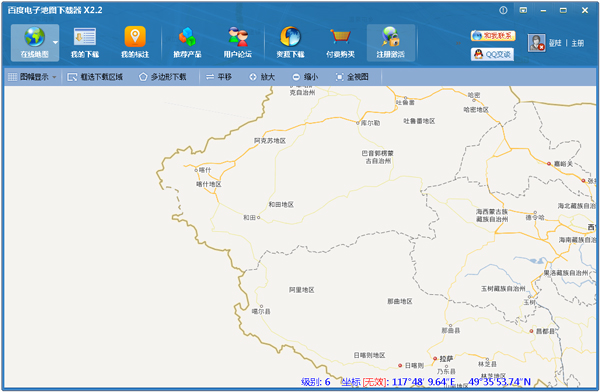
Task: Click the info icon in title bar
Action: pos(503,10)
